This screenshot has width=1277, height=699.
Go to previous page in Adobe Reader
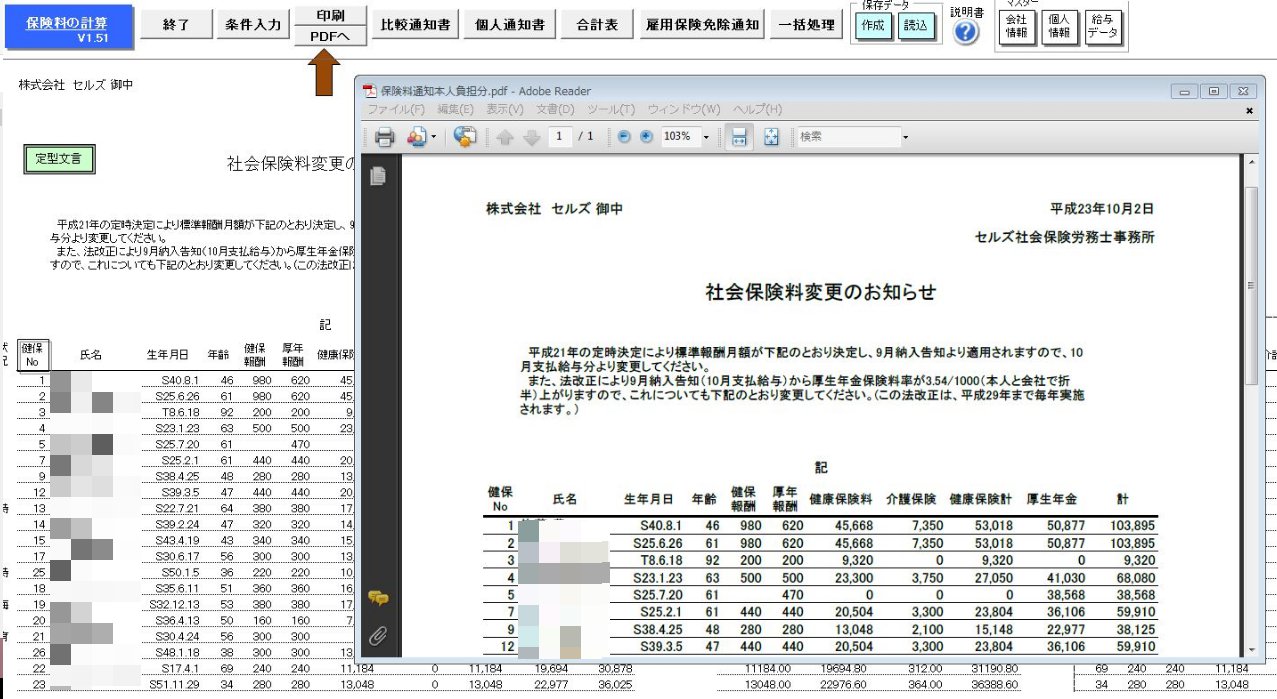[x=505, y=138]
